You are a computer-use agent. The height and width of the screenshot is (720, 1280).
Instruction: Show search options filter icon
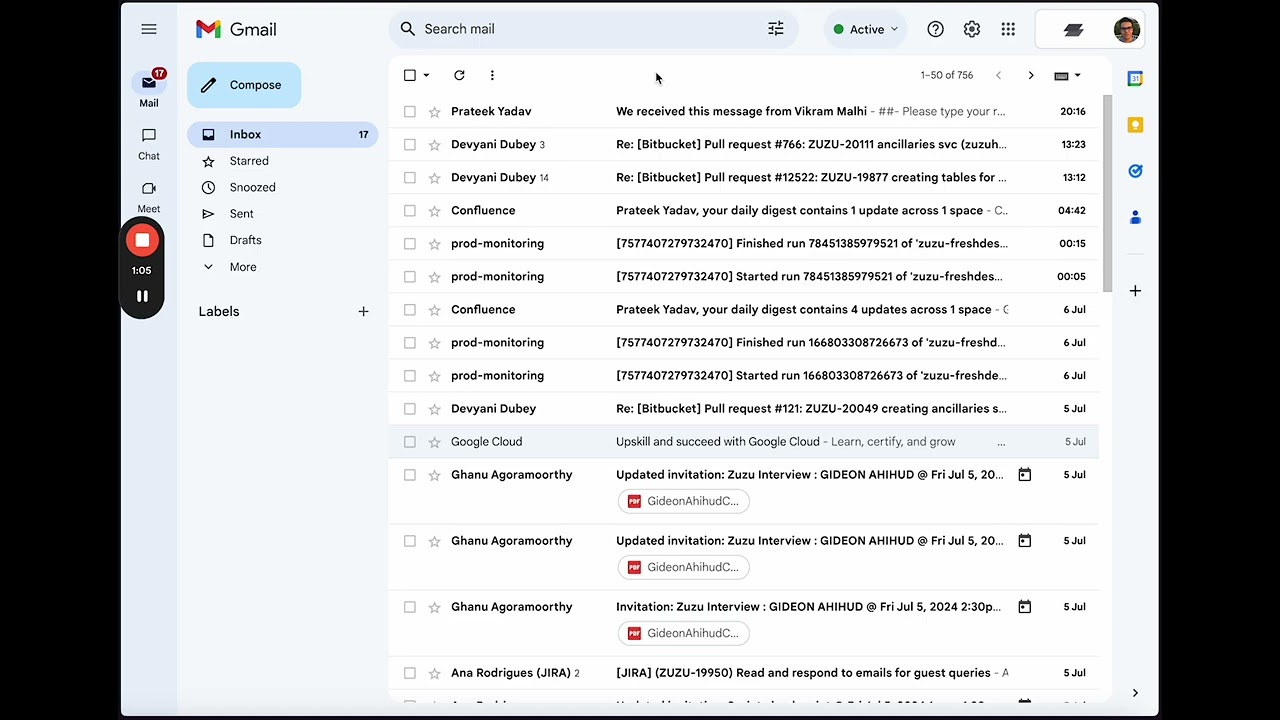pyautogui.click(x=776, y=29)
